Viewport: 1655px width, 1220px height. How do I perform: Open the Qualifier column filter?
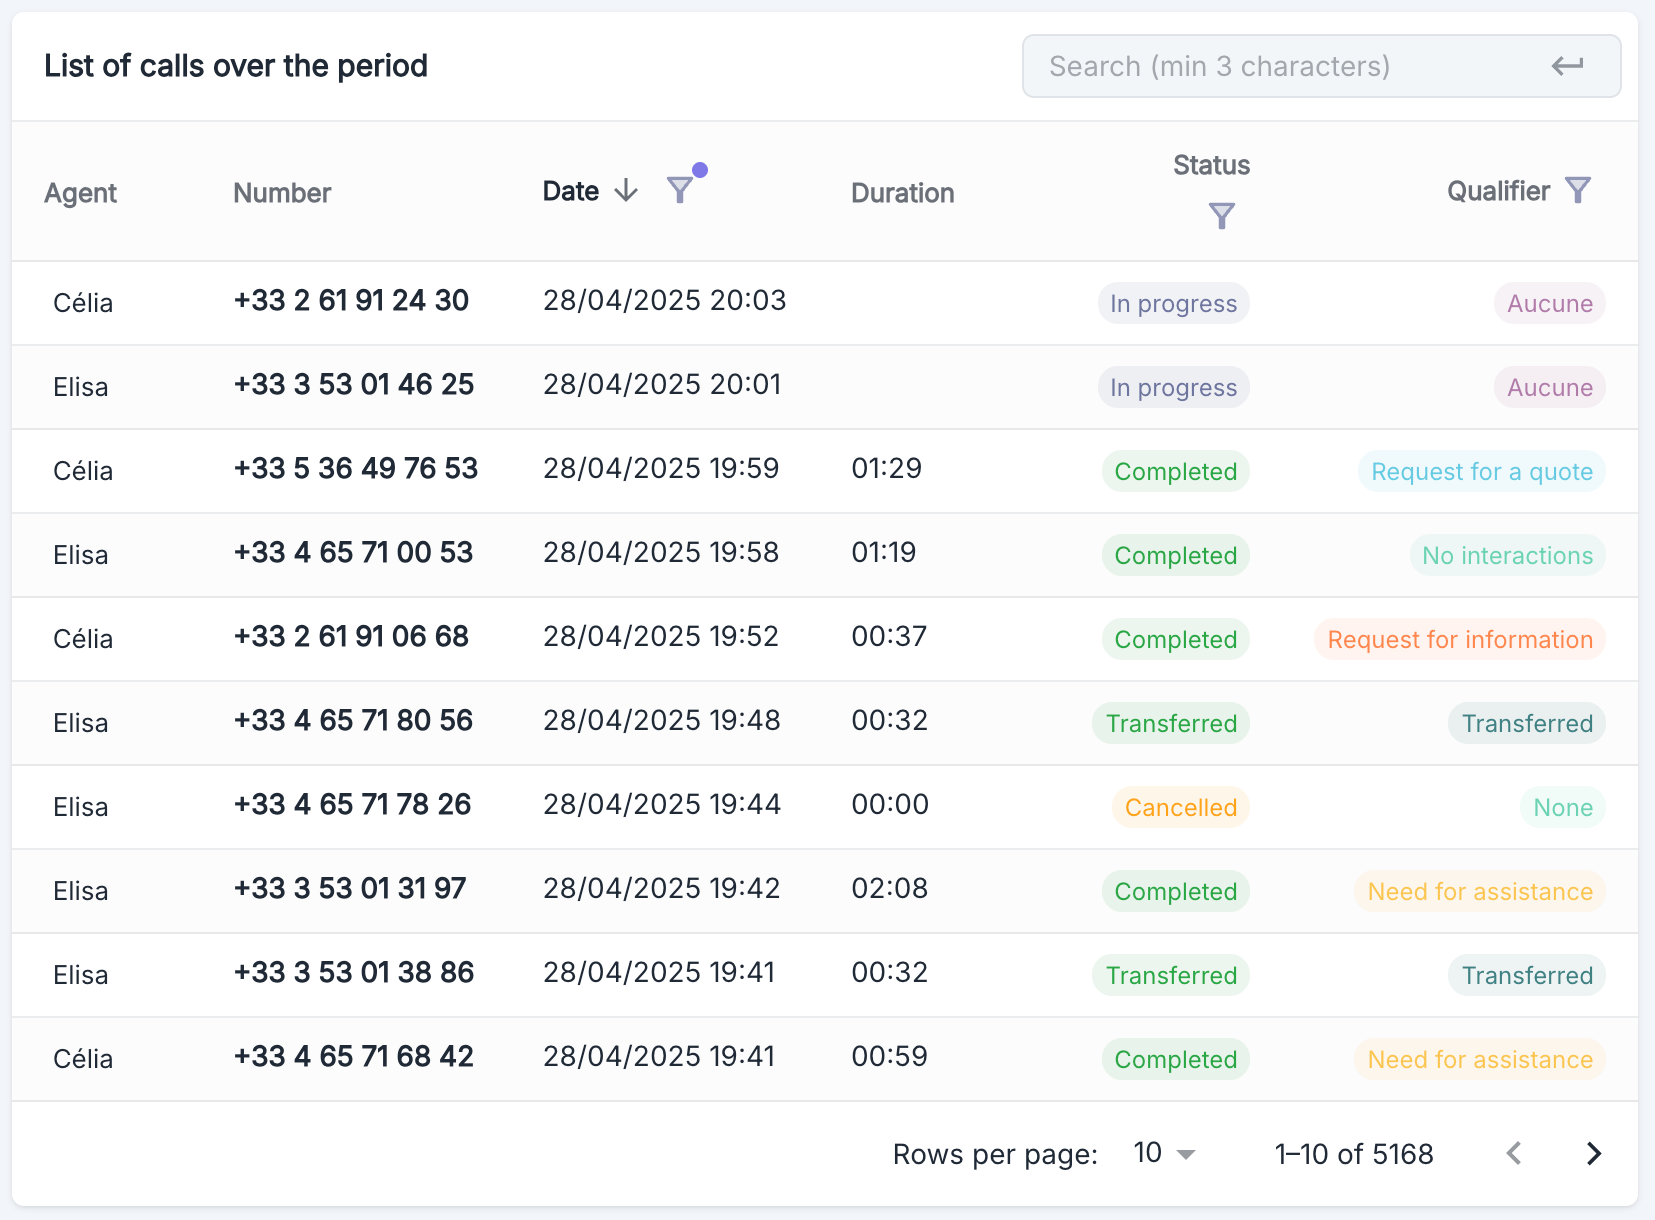1578,190
